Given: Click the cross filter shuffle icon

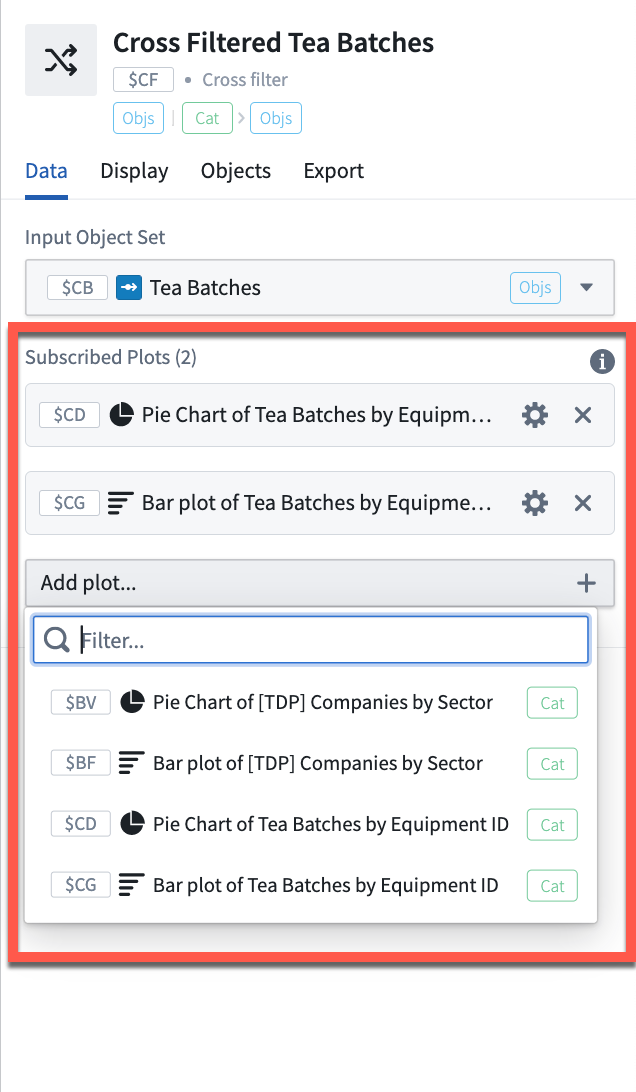Looking at the screenshot, I should pos(61,60).
